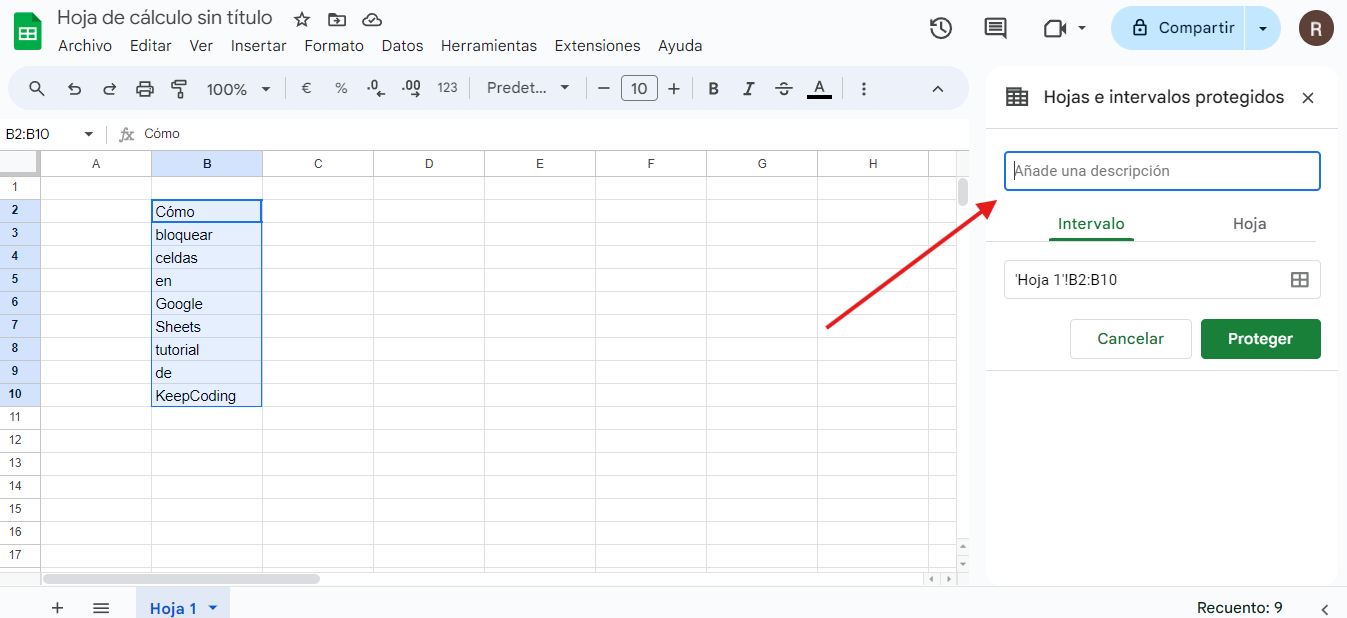The image size is (1347, 618).
Task: Click the Cancelar button
Action: [x=1130, y=339]
